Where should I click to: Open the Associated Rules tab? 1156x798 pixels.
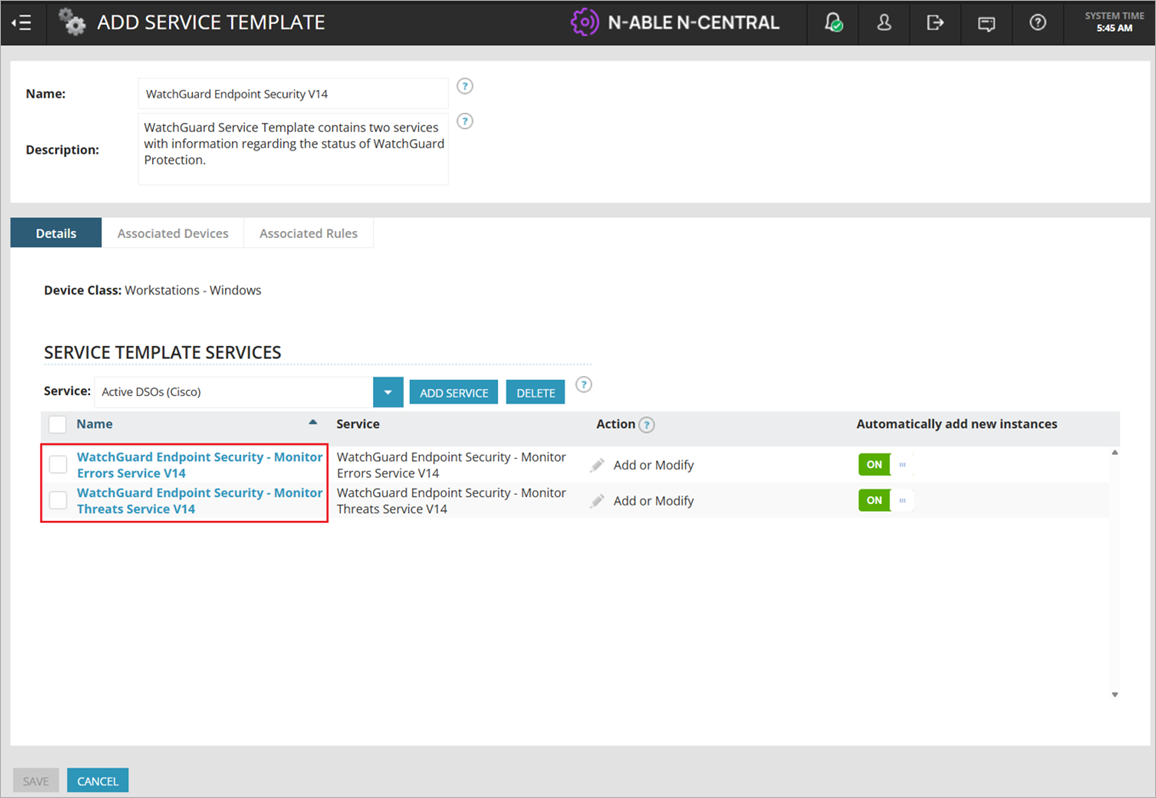pos(308,232)
